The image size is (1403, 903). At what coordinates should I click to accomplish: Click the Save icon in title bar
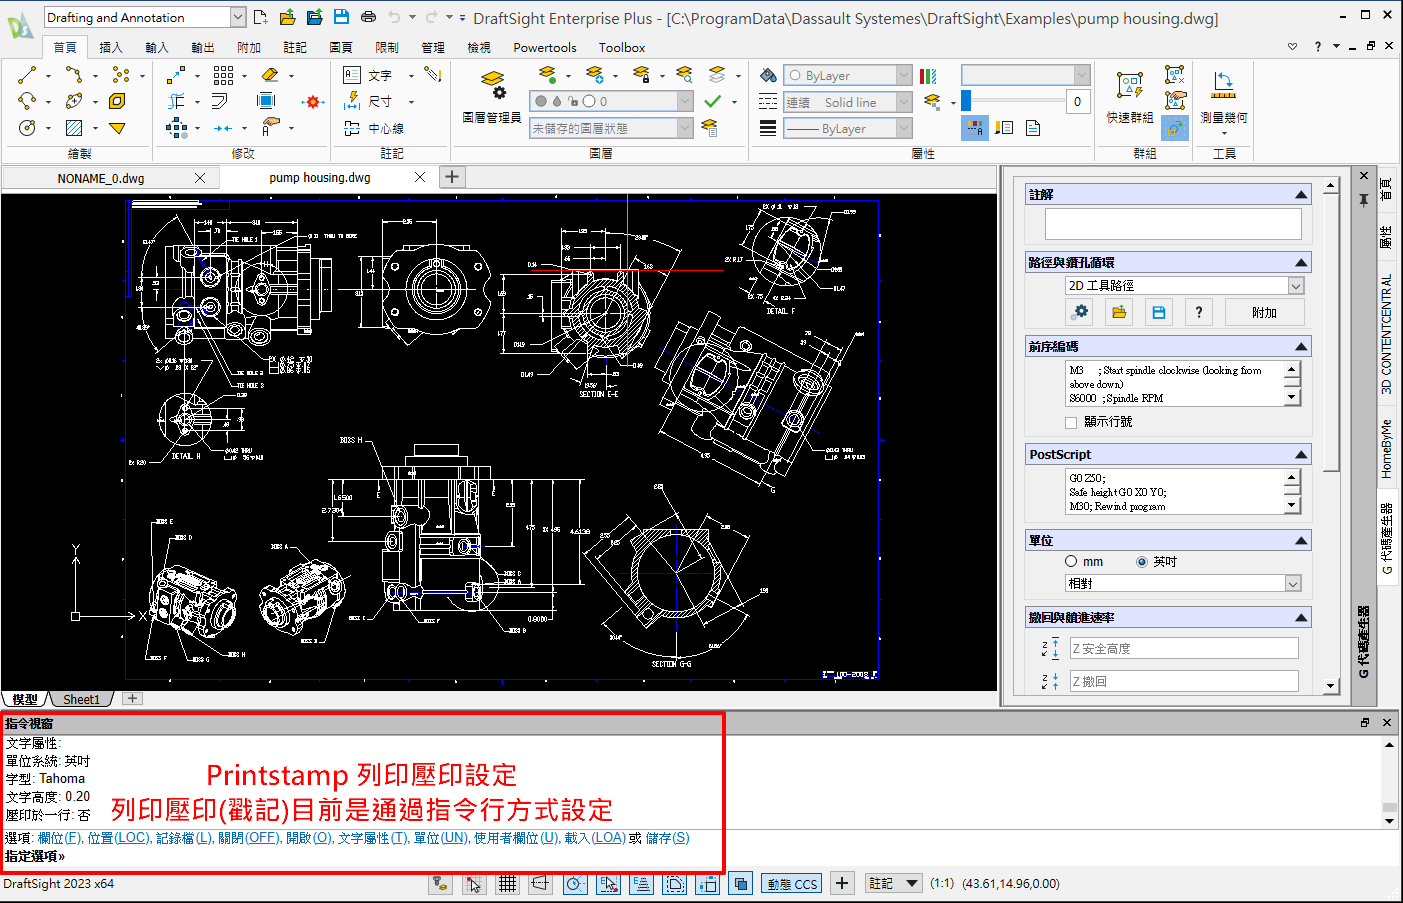pyautogui.click(x=341, y=17)
